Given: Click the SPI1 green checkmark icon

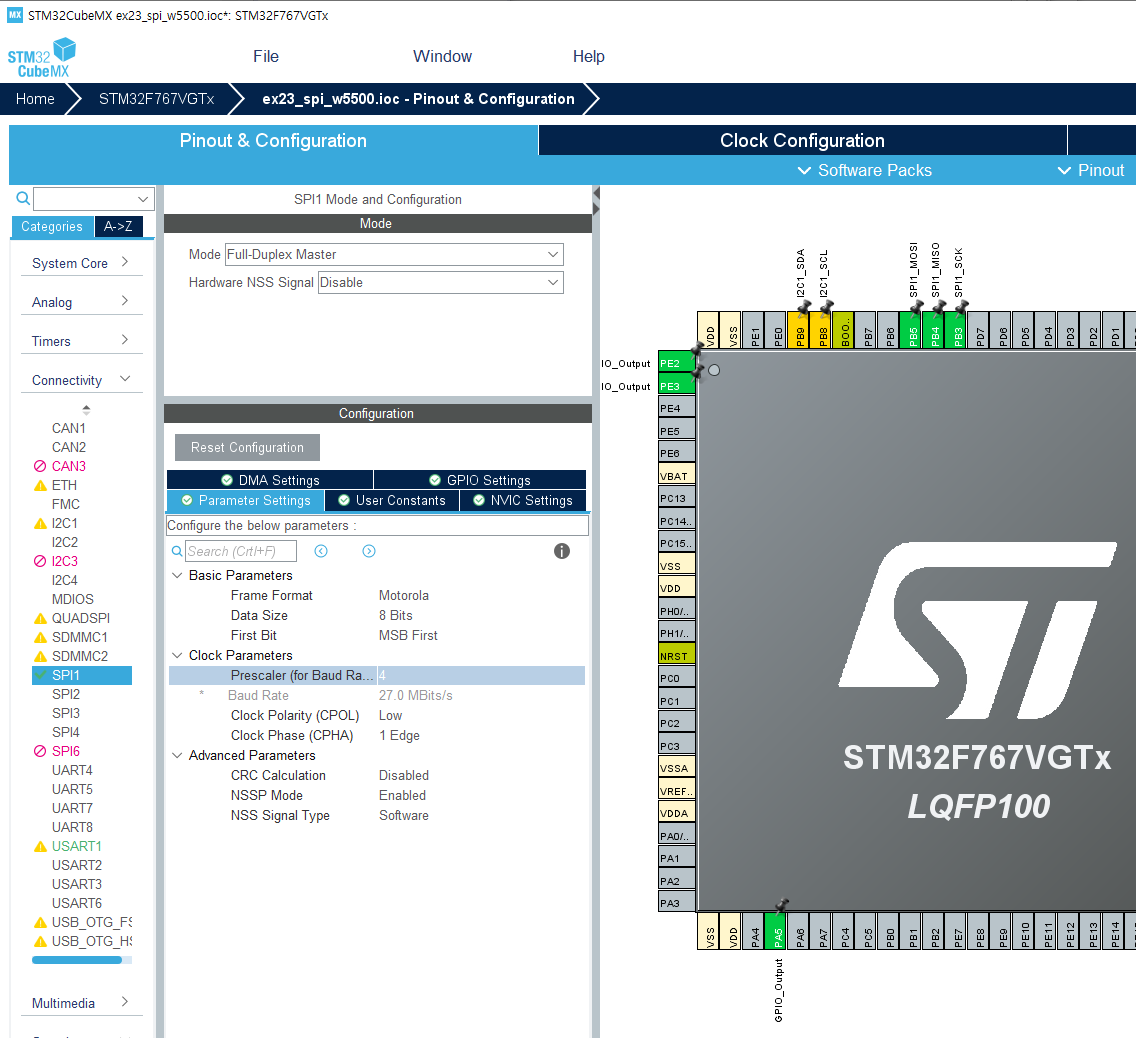Looking at the screenshot, I should 41,674.
